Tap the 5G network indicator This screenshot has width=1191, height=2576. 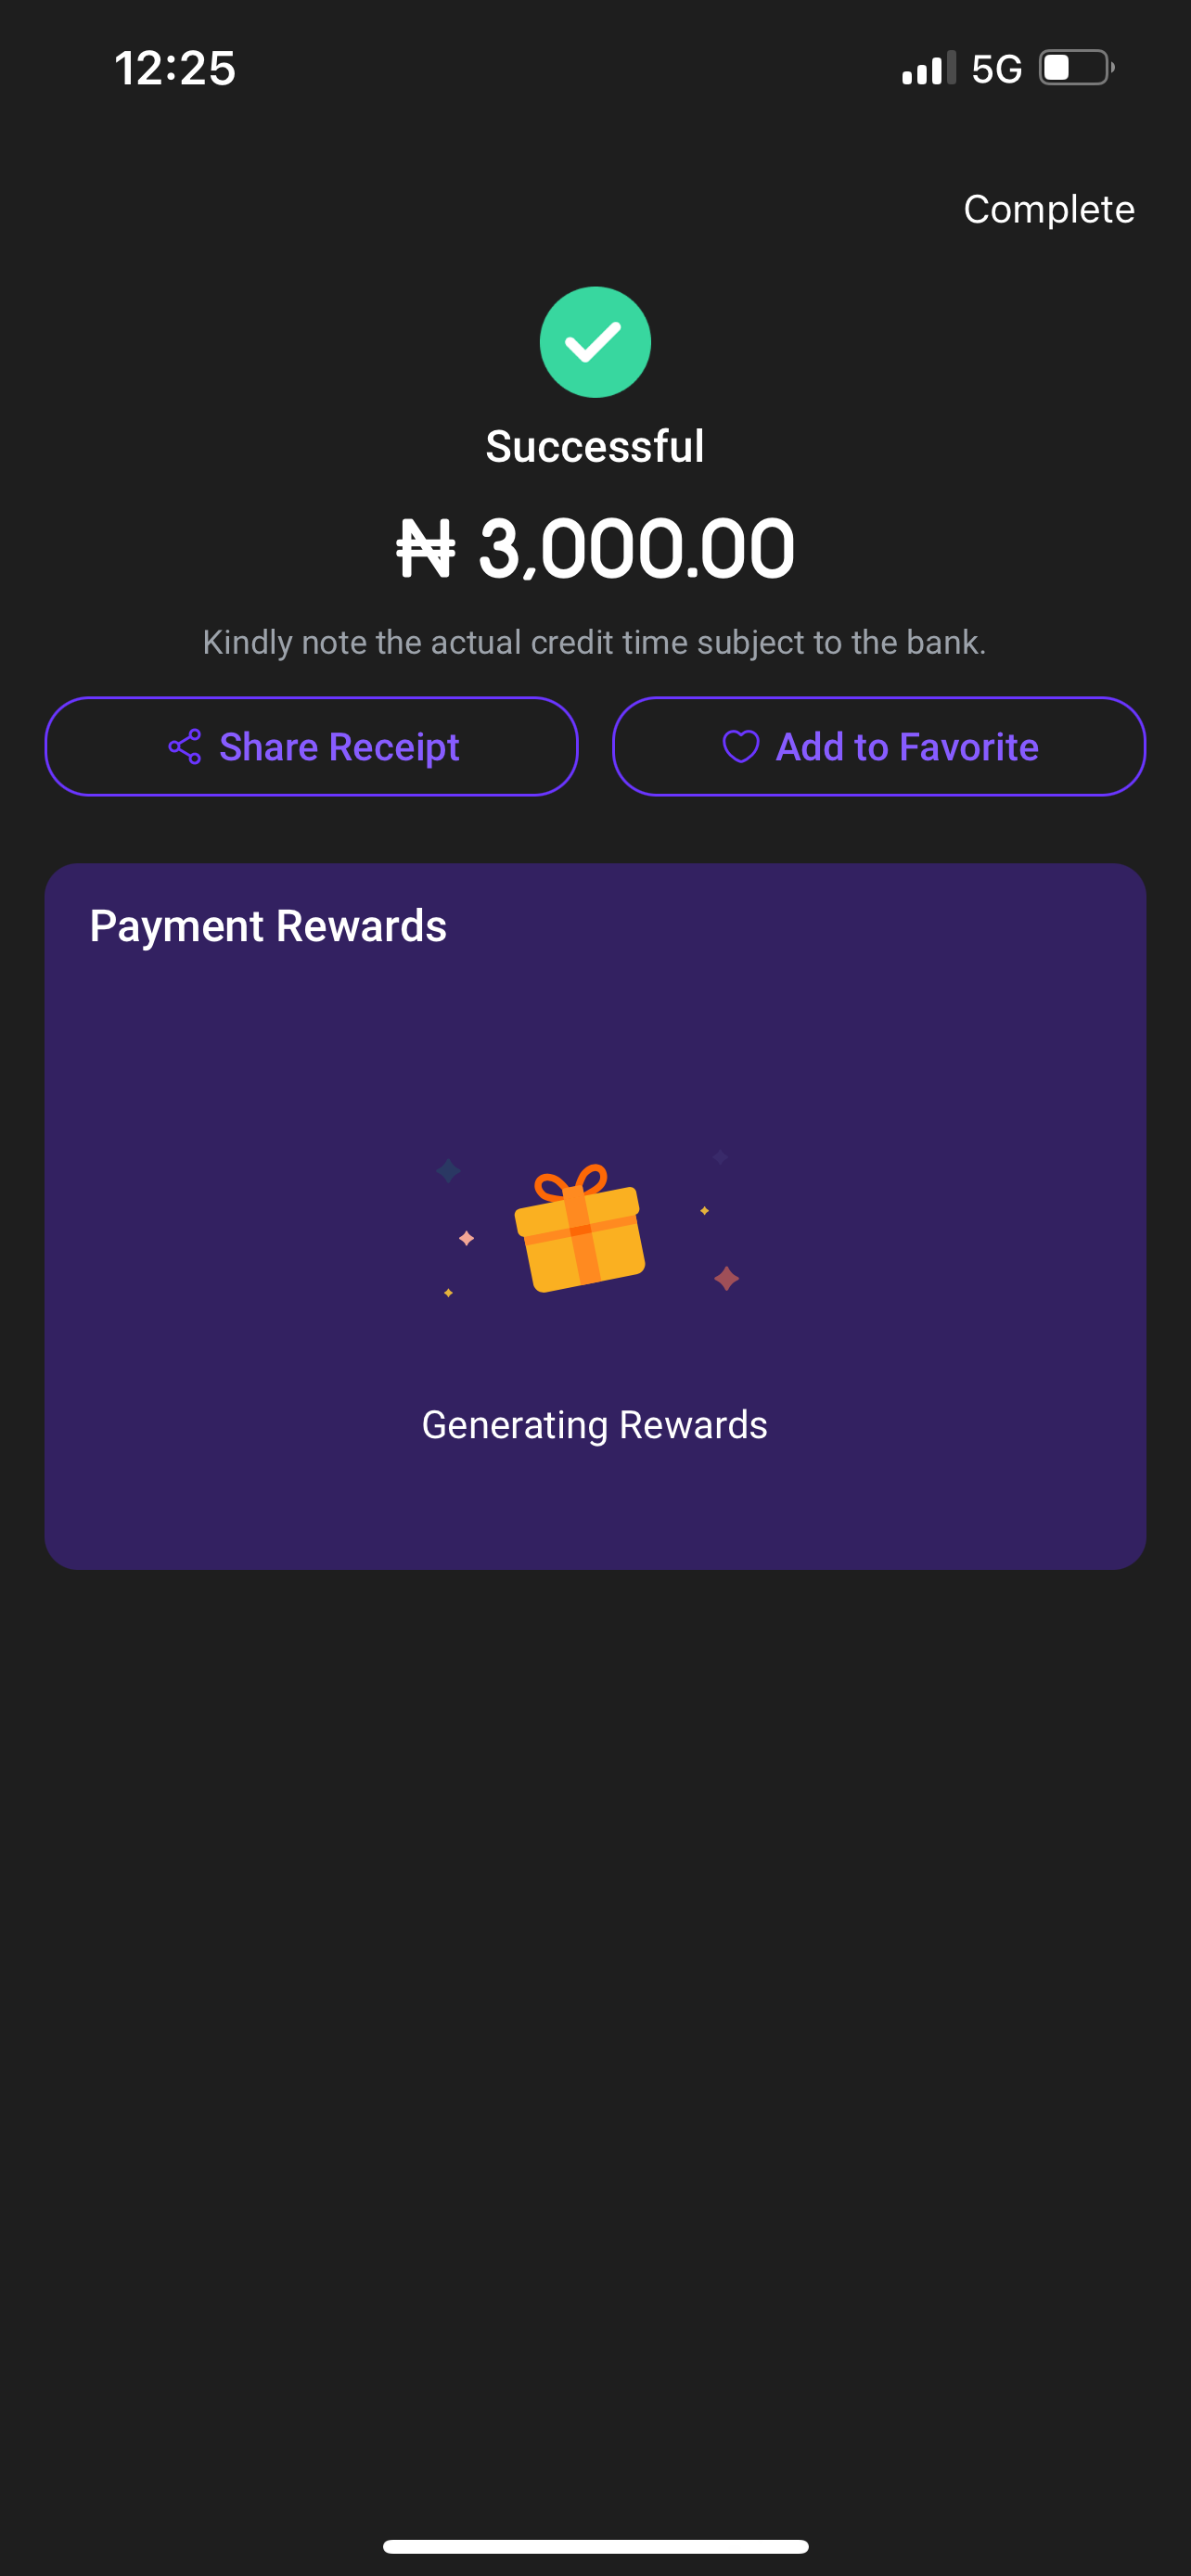[996, 69]
